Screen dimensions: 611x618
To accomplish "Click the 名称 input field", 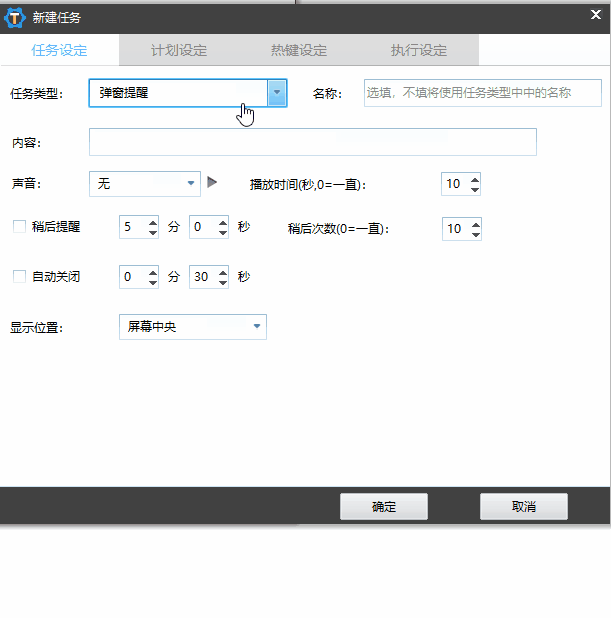I will (482, 93).
